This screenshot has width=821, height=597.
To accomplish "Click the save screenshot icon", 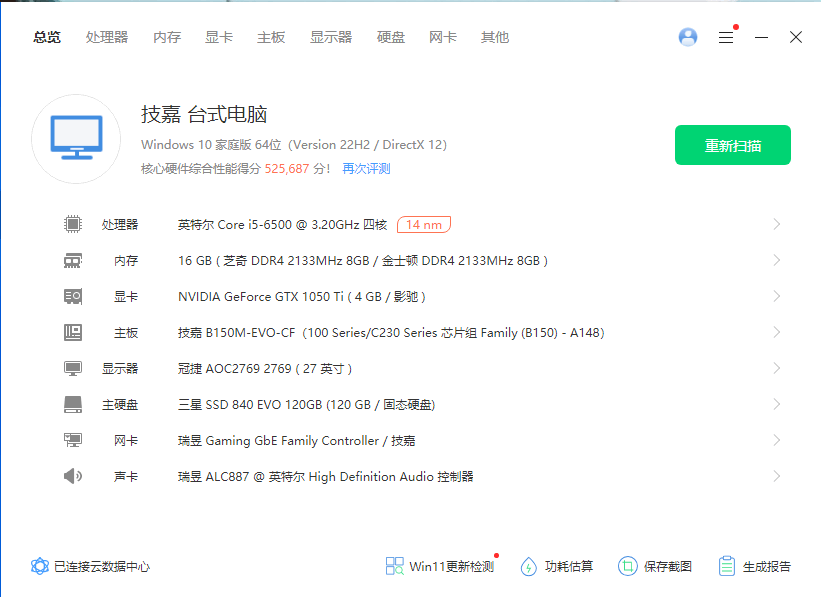I will point(627,566).
